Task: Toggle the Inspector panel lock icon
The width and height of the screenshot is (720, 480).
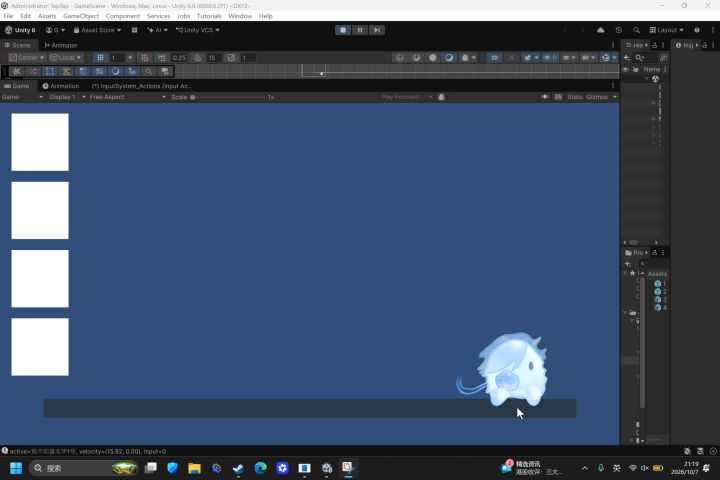Action: pyautogui.click(x=704, y=45)
